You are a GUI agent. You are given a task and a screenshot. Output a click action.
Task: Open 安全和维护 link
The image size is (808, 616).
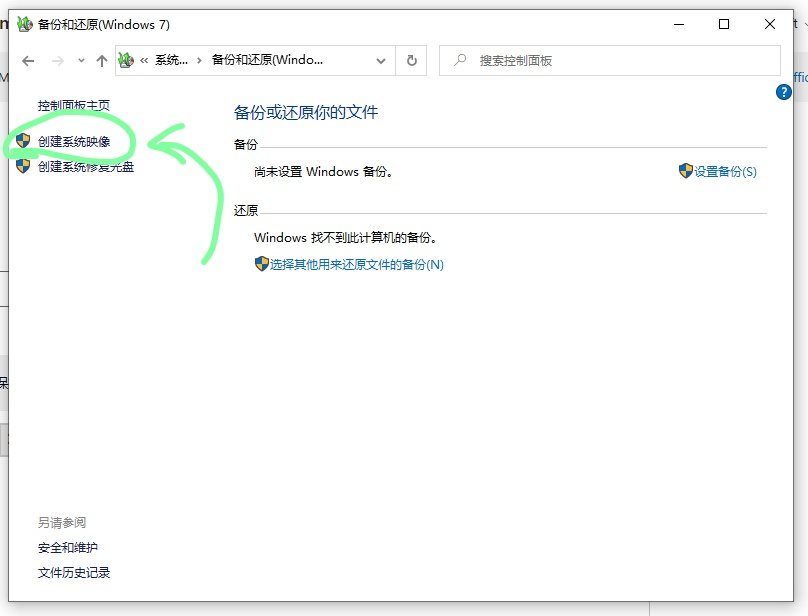[x=68, y=547]
